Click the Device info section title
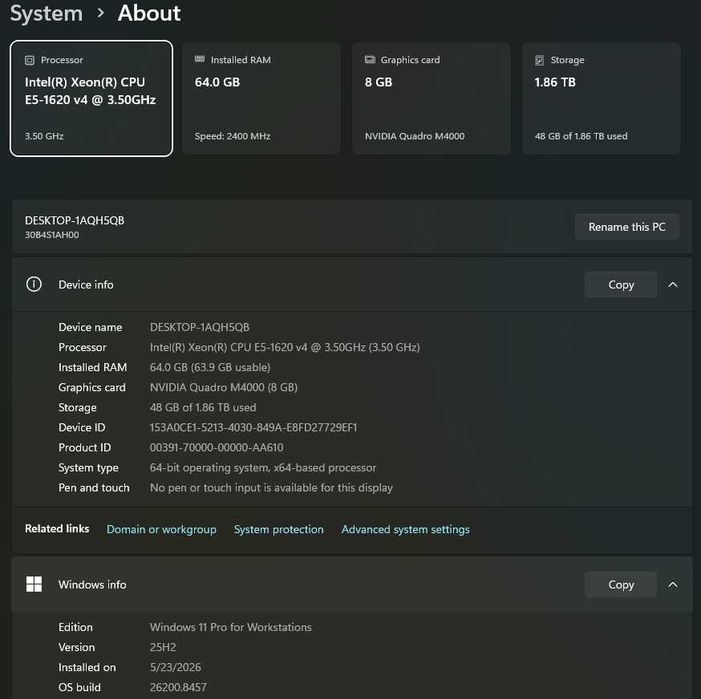This screenshot has height=699, width=701. click(x=86, y=285)
